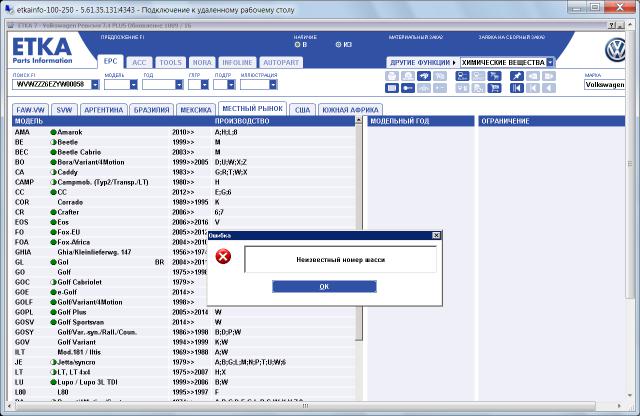Click the МОДЕЛЬНЫЙ ГОД panel header
Screen dimensions: 640x416
click(x=421, y=121)
